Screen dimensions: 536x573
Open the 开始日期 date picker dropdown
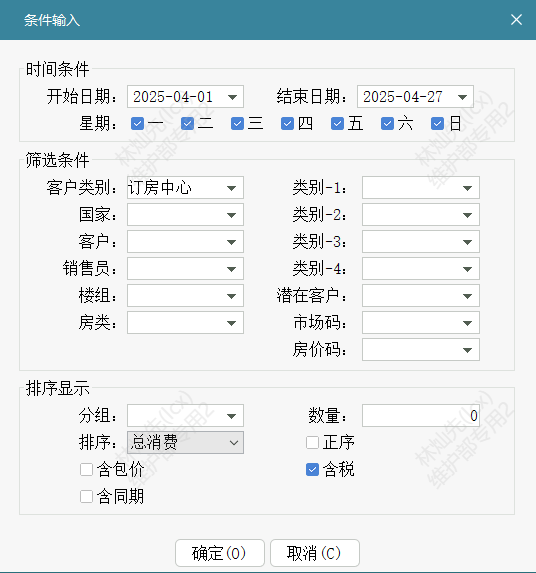click(232, 97)
